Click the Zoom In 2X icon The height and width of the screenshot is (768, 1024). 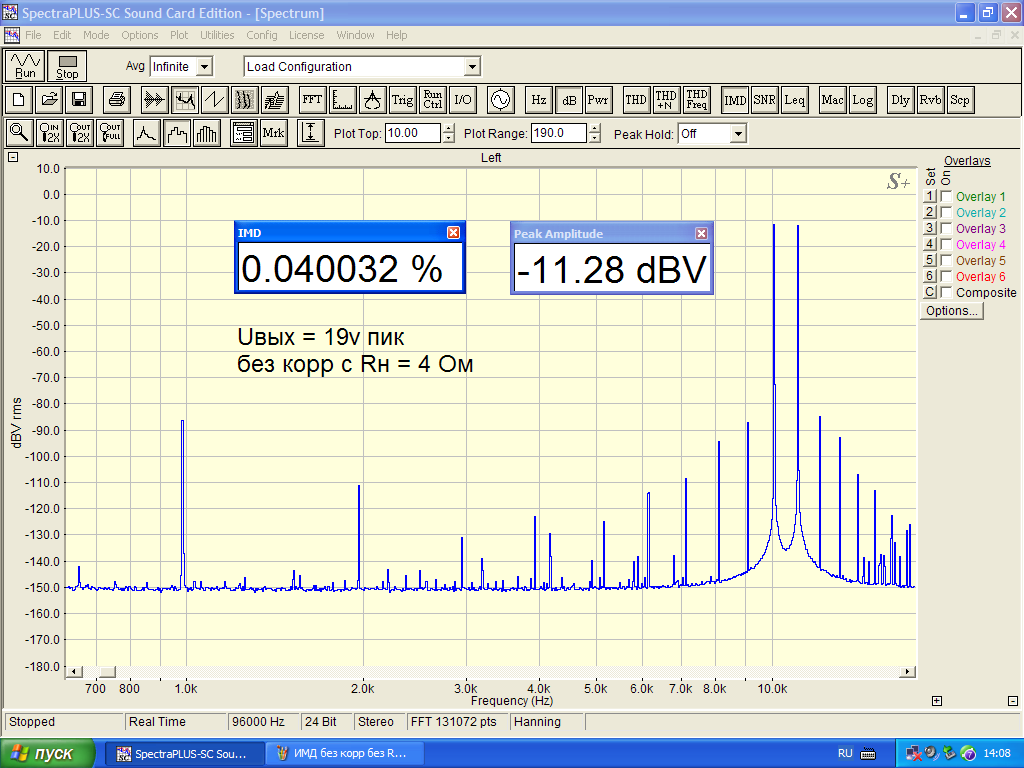click(49, 133)
